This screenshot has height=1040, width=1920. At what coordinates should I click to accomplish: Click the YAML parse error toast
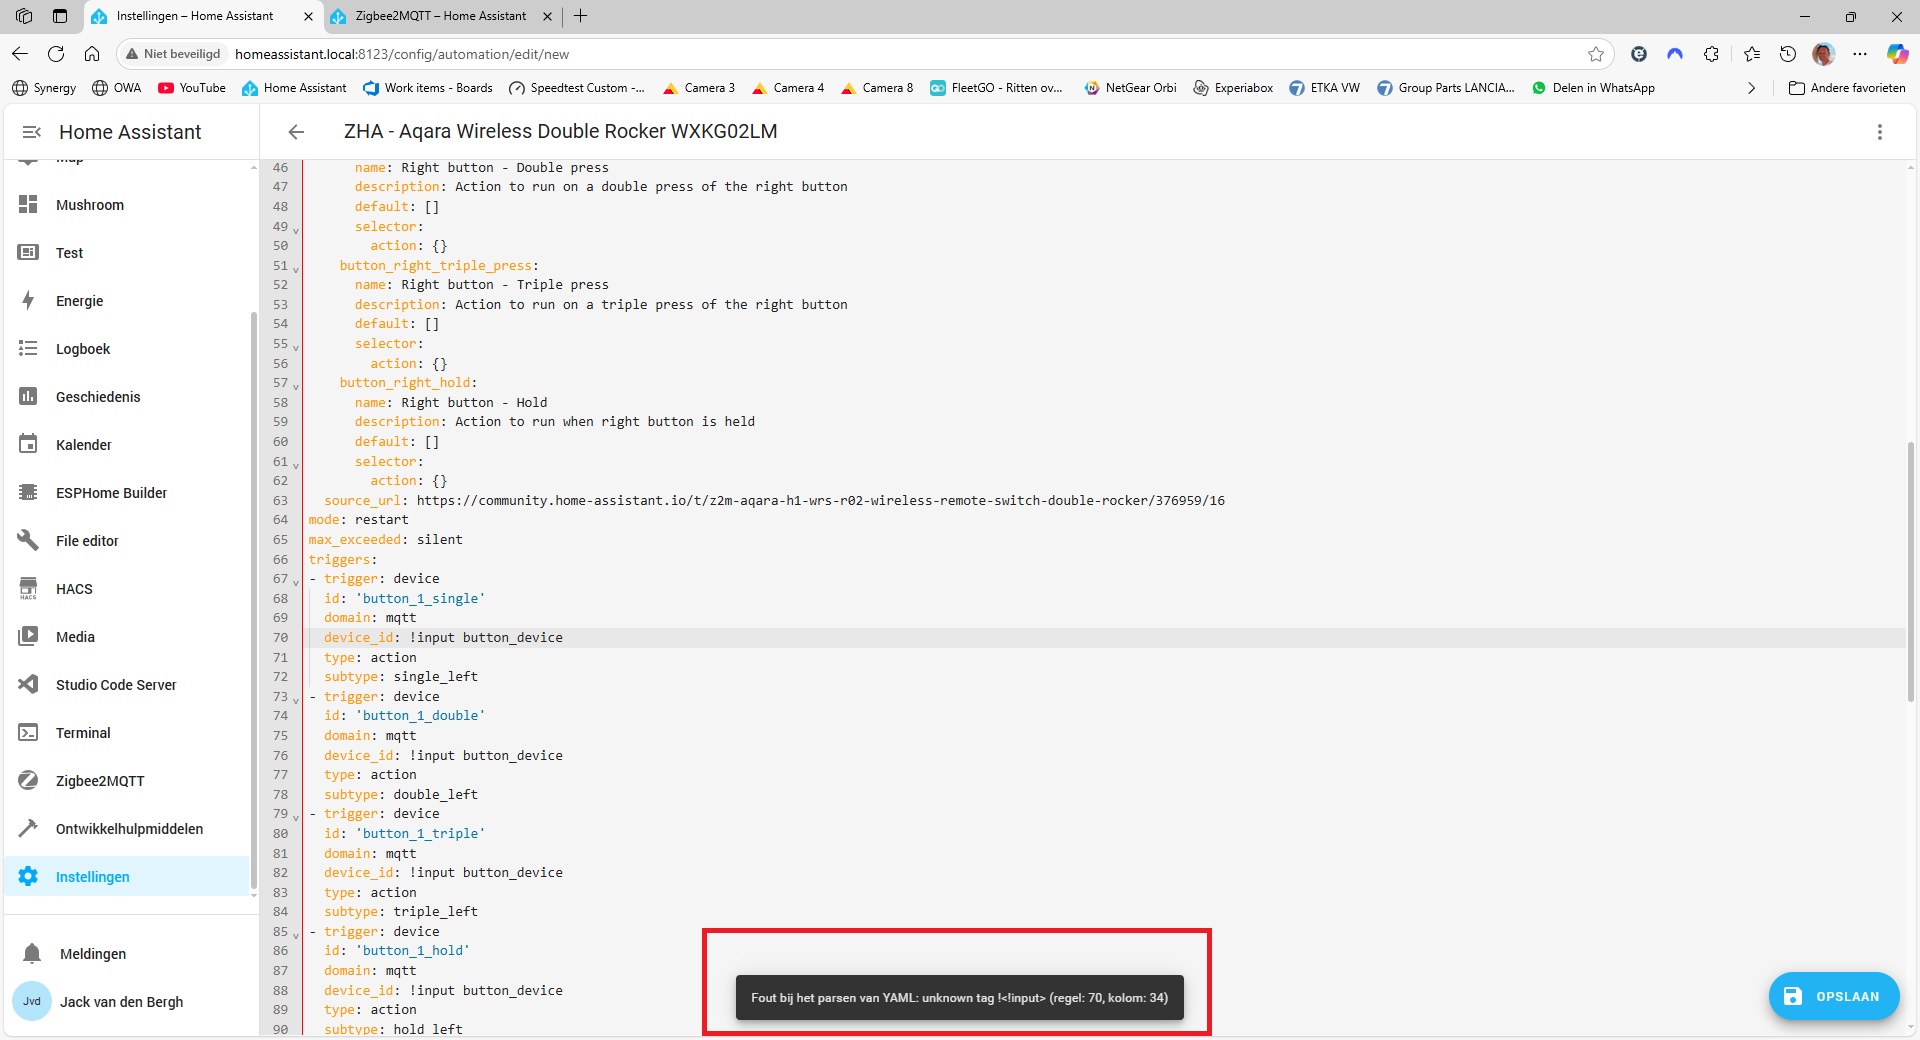959,998
